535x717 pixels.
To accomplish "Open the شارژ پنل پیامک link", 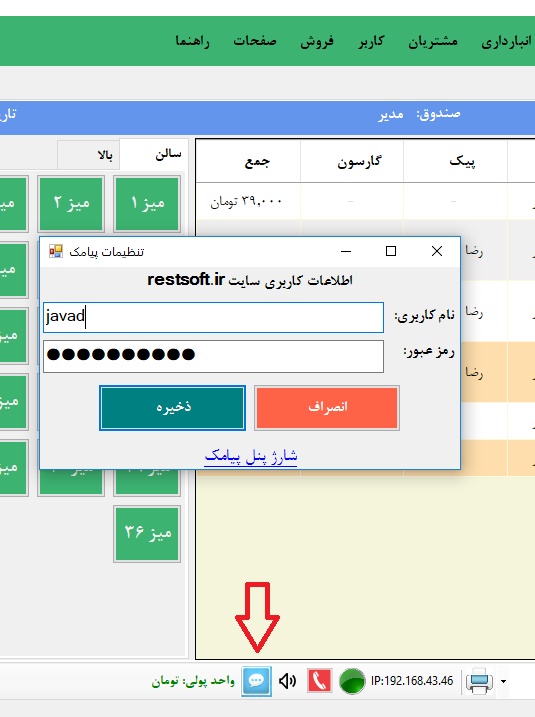I will [251, 456].
